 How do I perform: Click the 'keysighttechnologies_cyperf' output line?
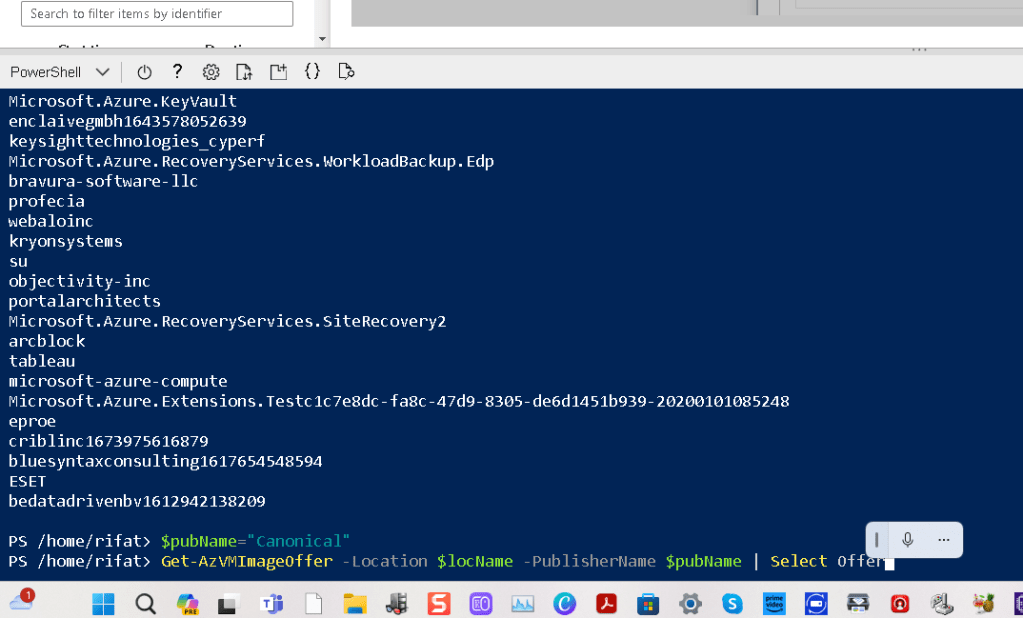pyautogui.click(x=137, y=141)
